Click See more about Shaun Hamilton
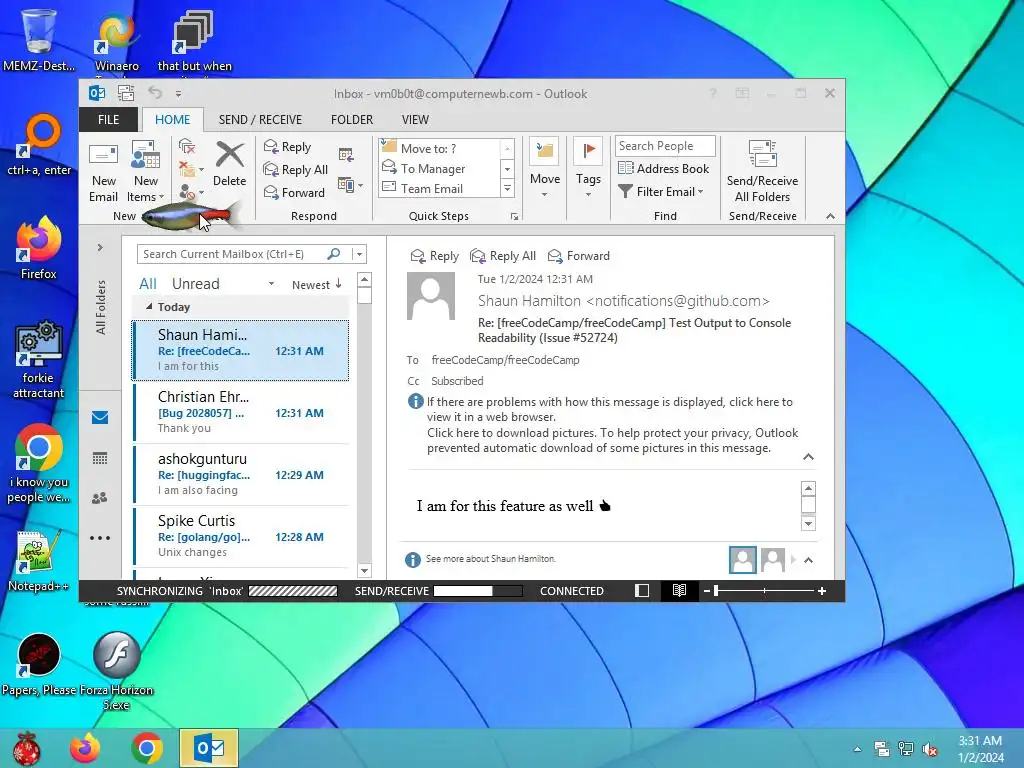 [x=490, y=559]
